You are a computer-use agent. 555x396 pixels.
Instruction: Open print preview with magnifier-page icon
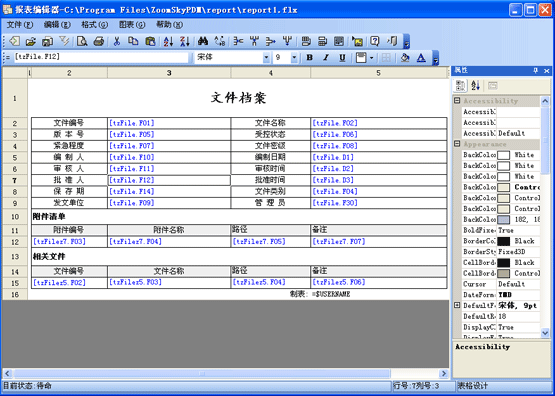(x=82, y=41)
